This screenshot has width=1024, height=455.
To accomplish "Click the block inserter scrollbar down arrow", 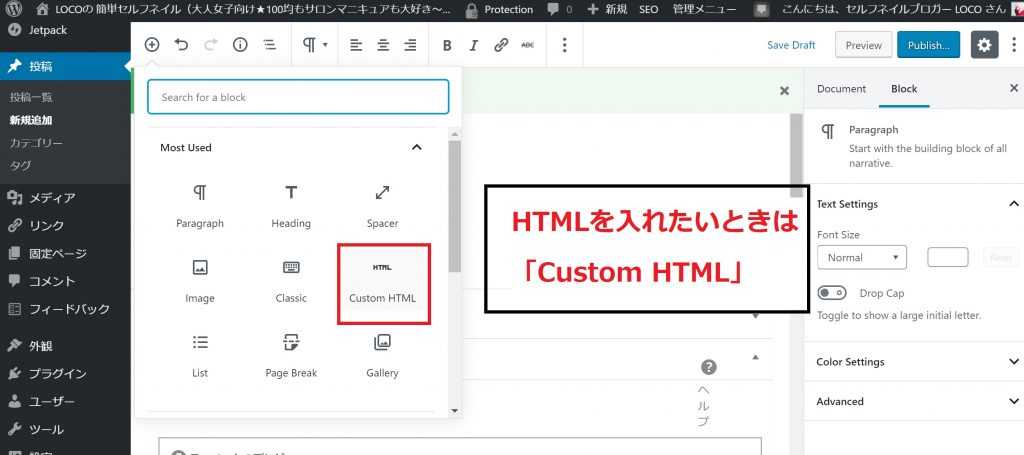I will point(455,411).
